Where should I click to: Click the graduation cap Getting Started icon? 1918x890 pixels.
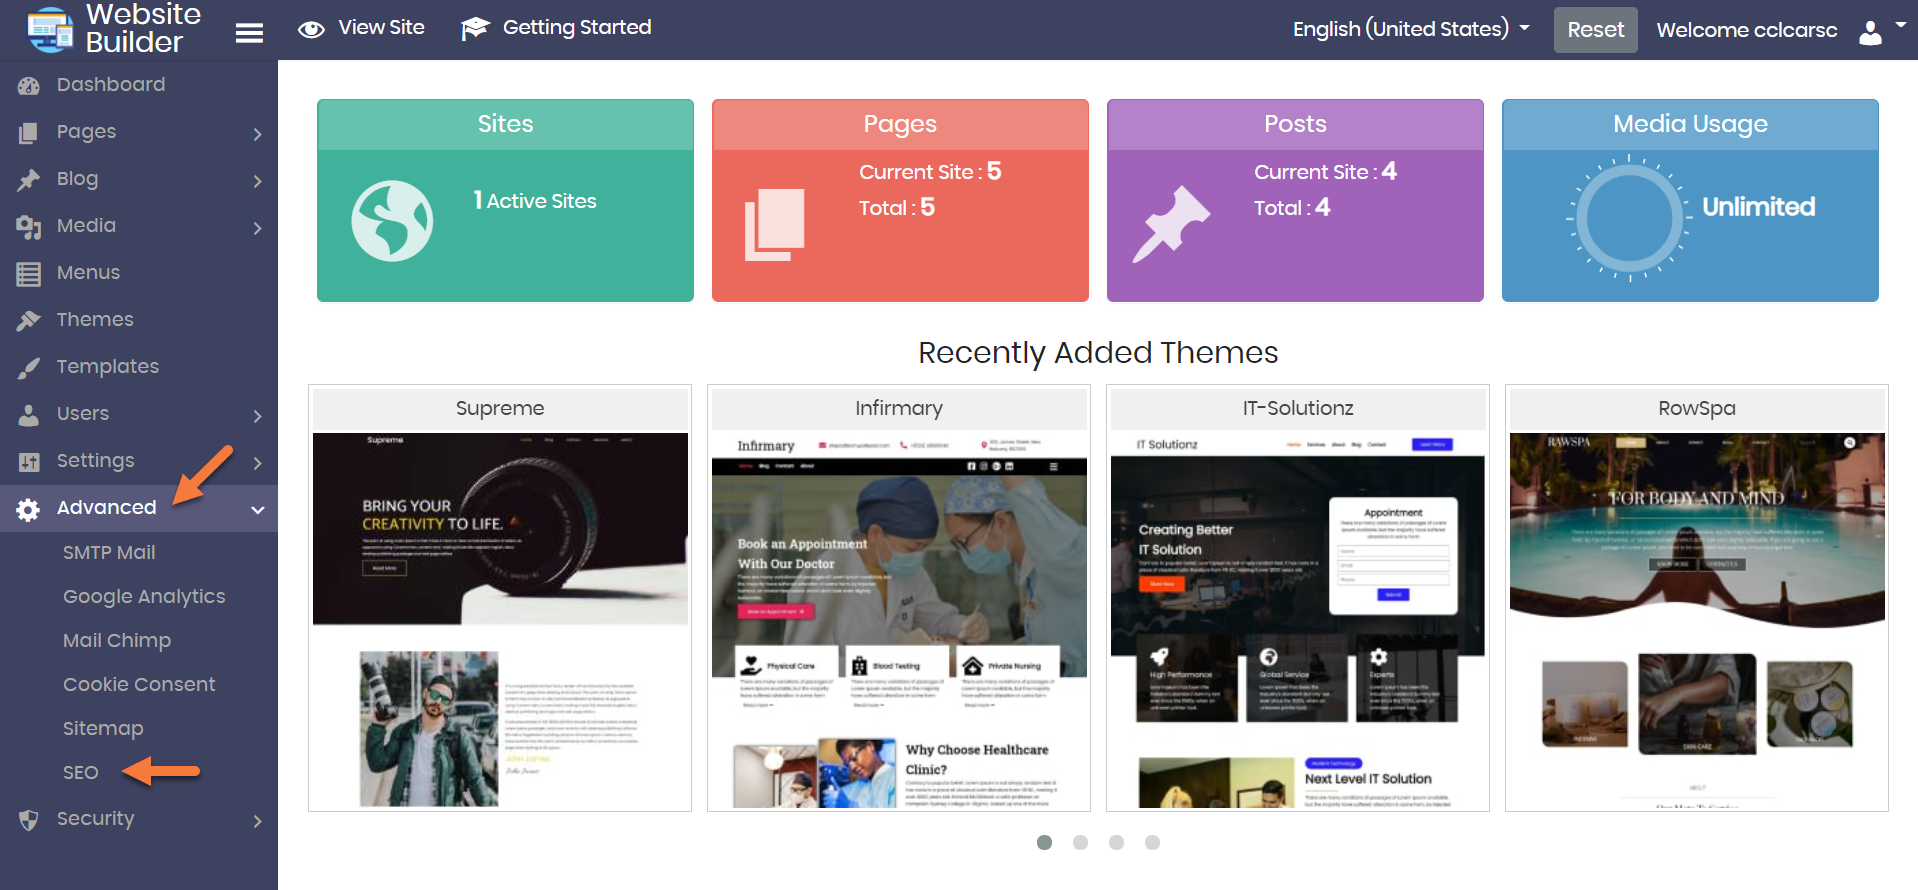click(475, 29)
